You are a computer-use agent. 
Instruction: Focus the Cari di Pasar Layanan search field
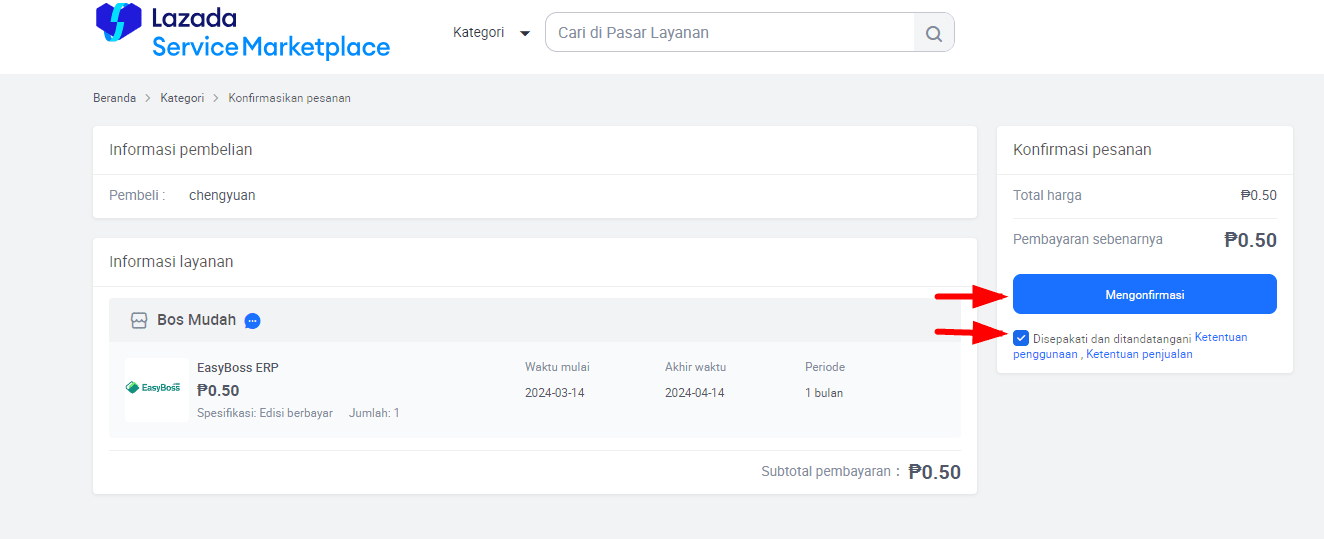tap(730, 33)
